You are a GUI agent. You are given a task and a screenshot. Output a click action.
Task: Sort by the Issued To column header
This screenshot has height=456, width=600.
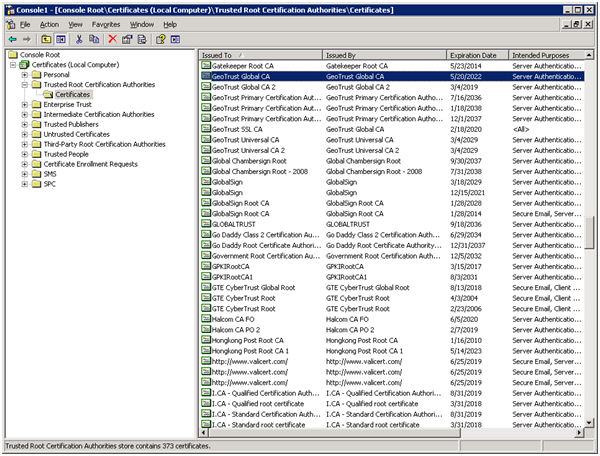pos(261,55)
